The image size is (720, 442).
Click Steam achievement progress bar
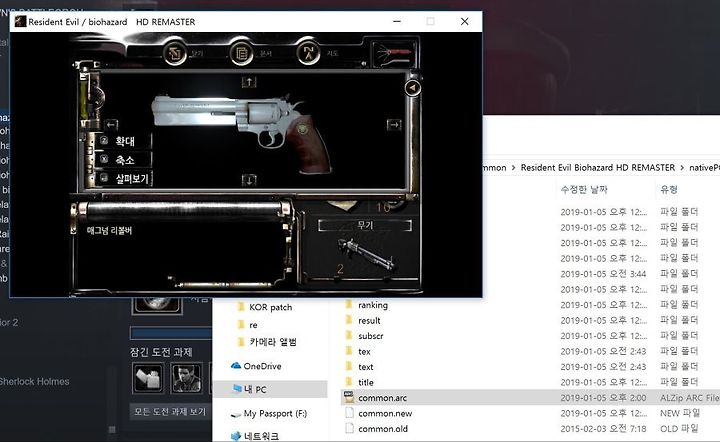171,333
